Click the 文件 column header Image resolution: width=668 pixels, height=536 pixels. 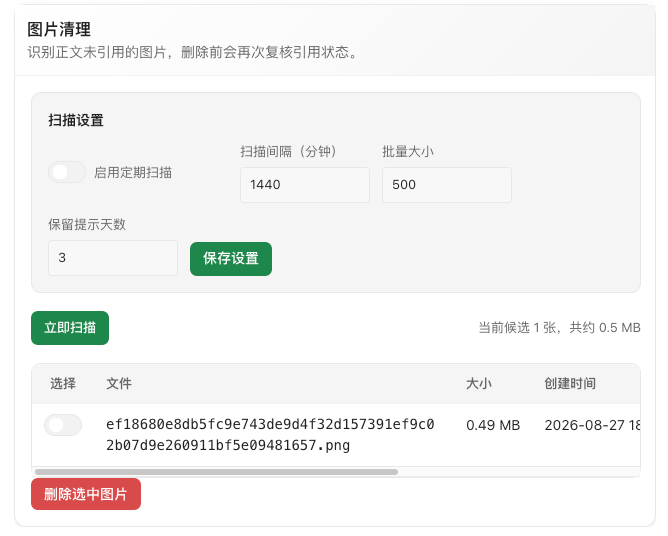click(x=119, y=383)
